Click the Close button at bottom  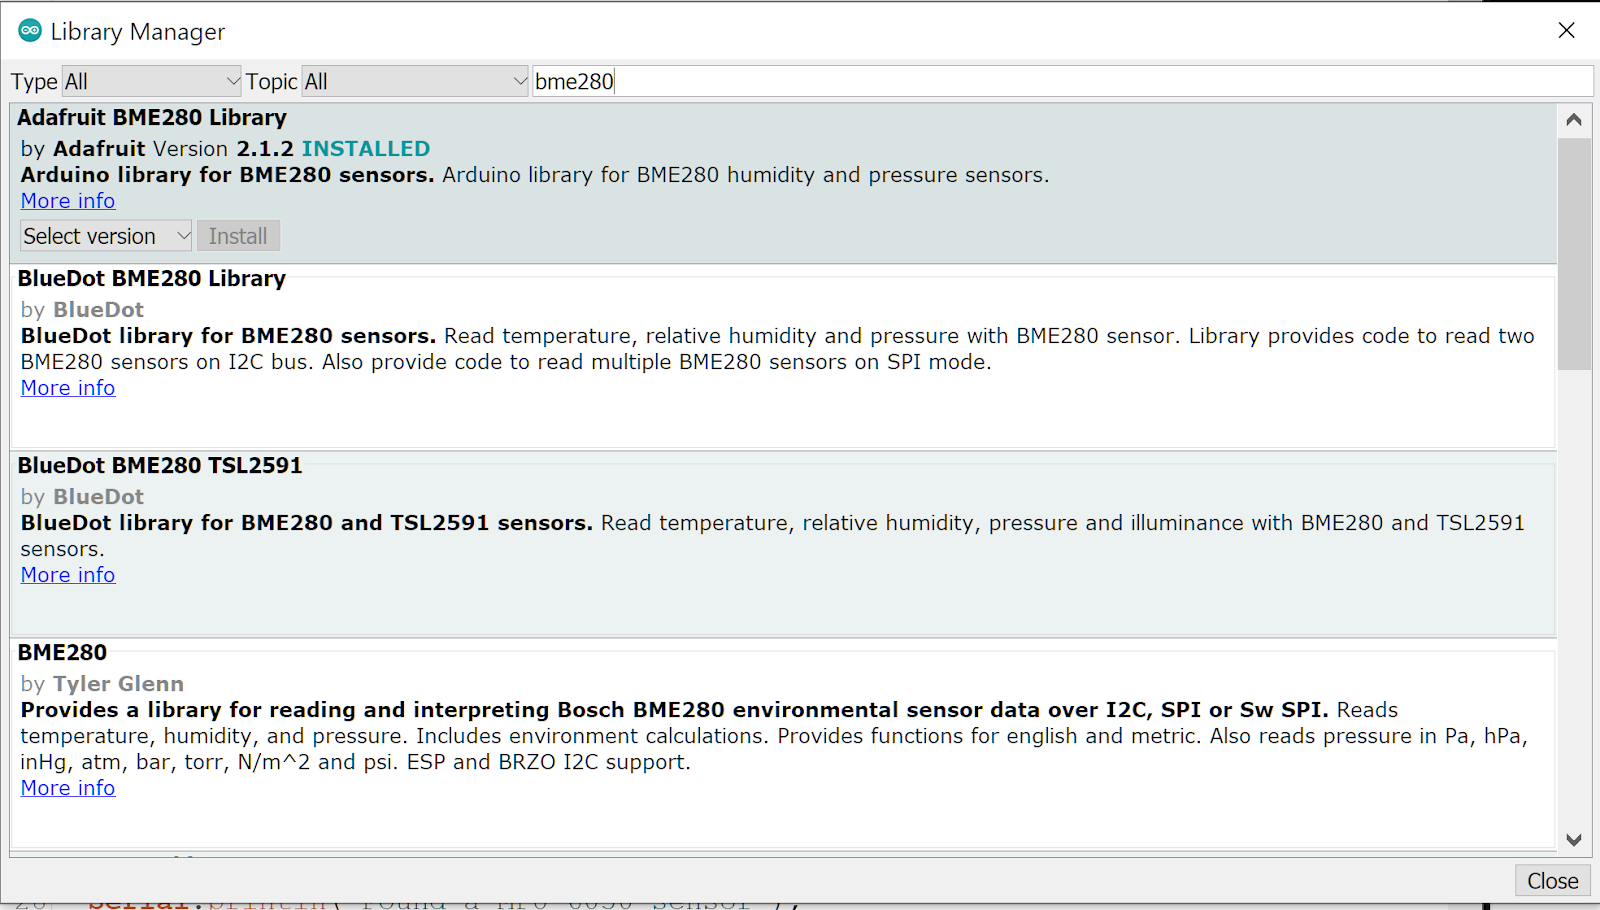[x=1552, y=881]
